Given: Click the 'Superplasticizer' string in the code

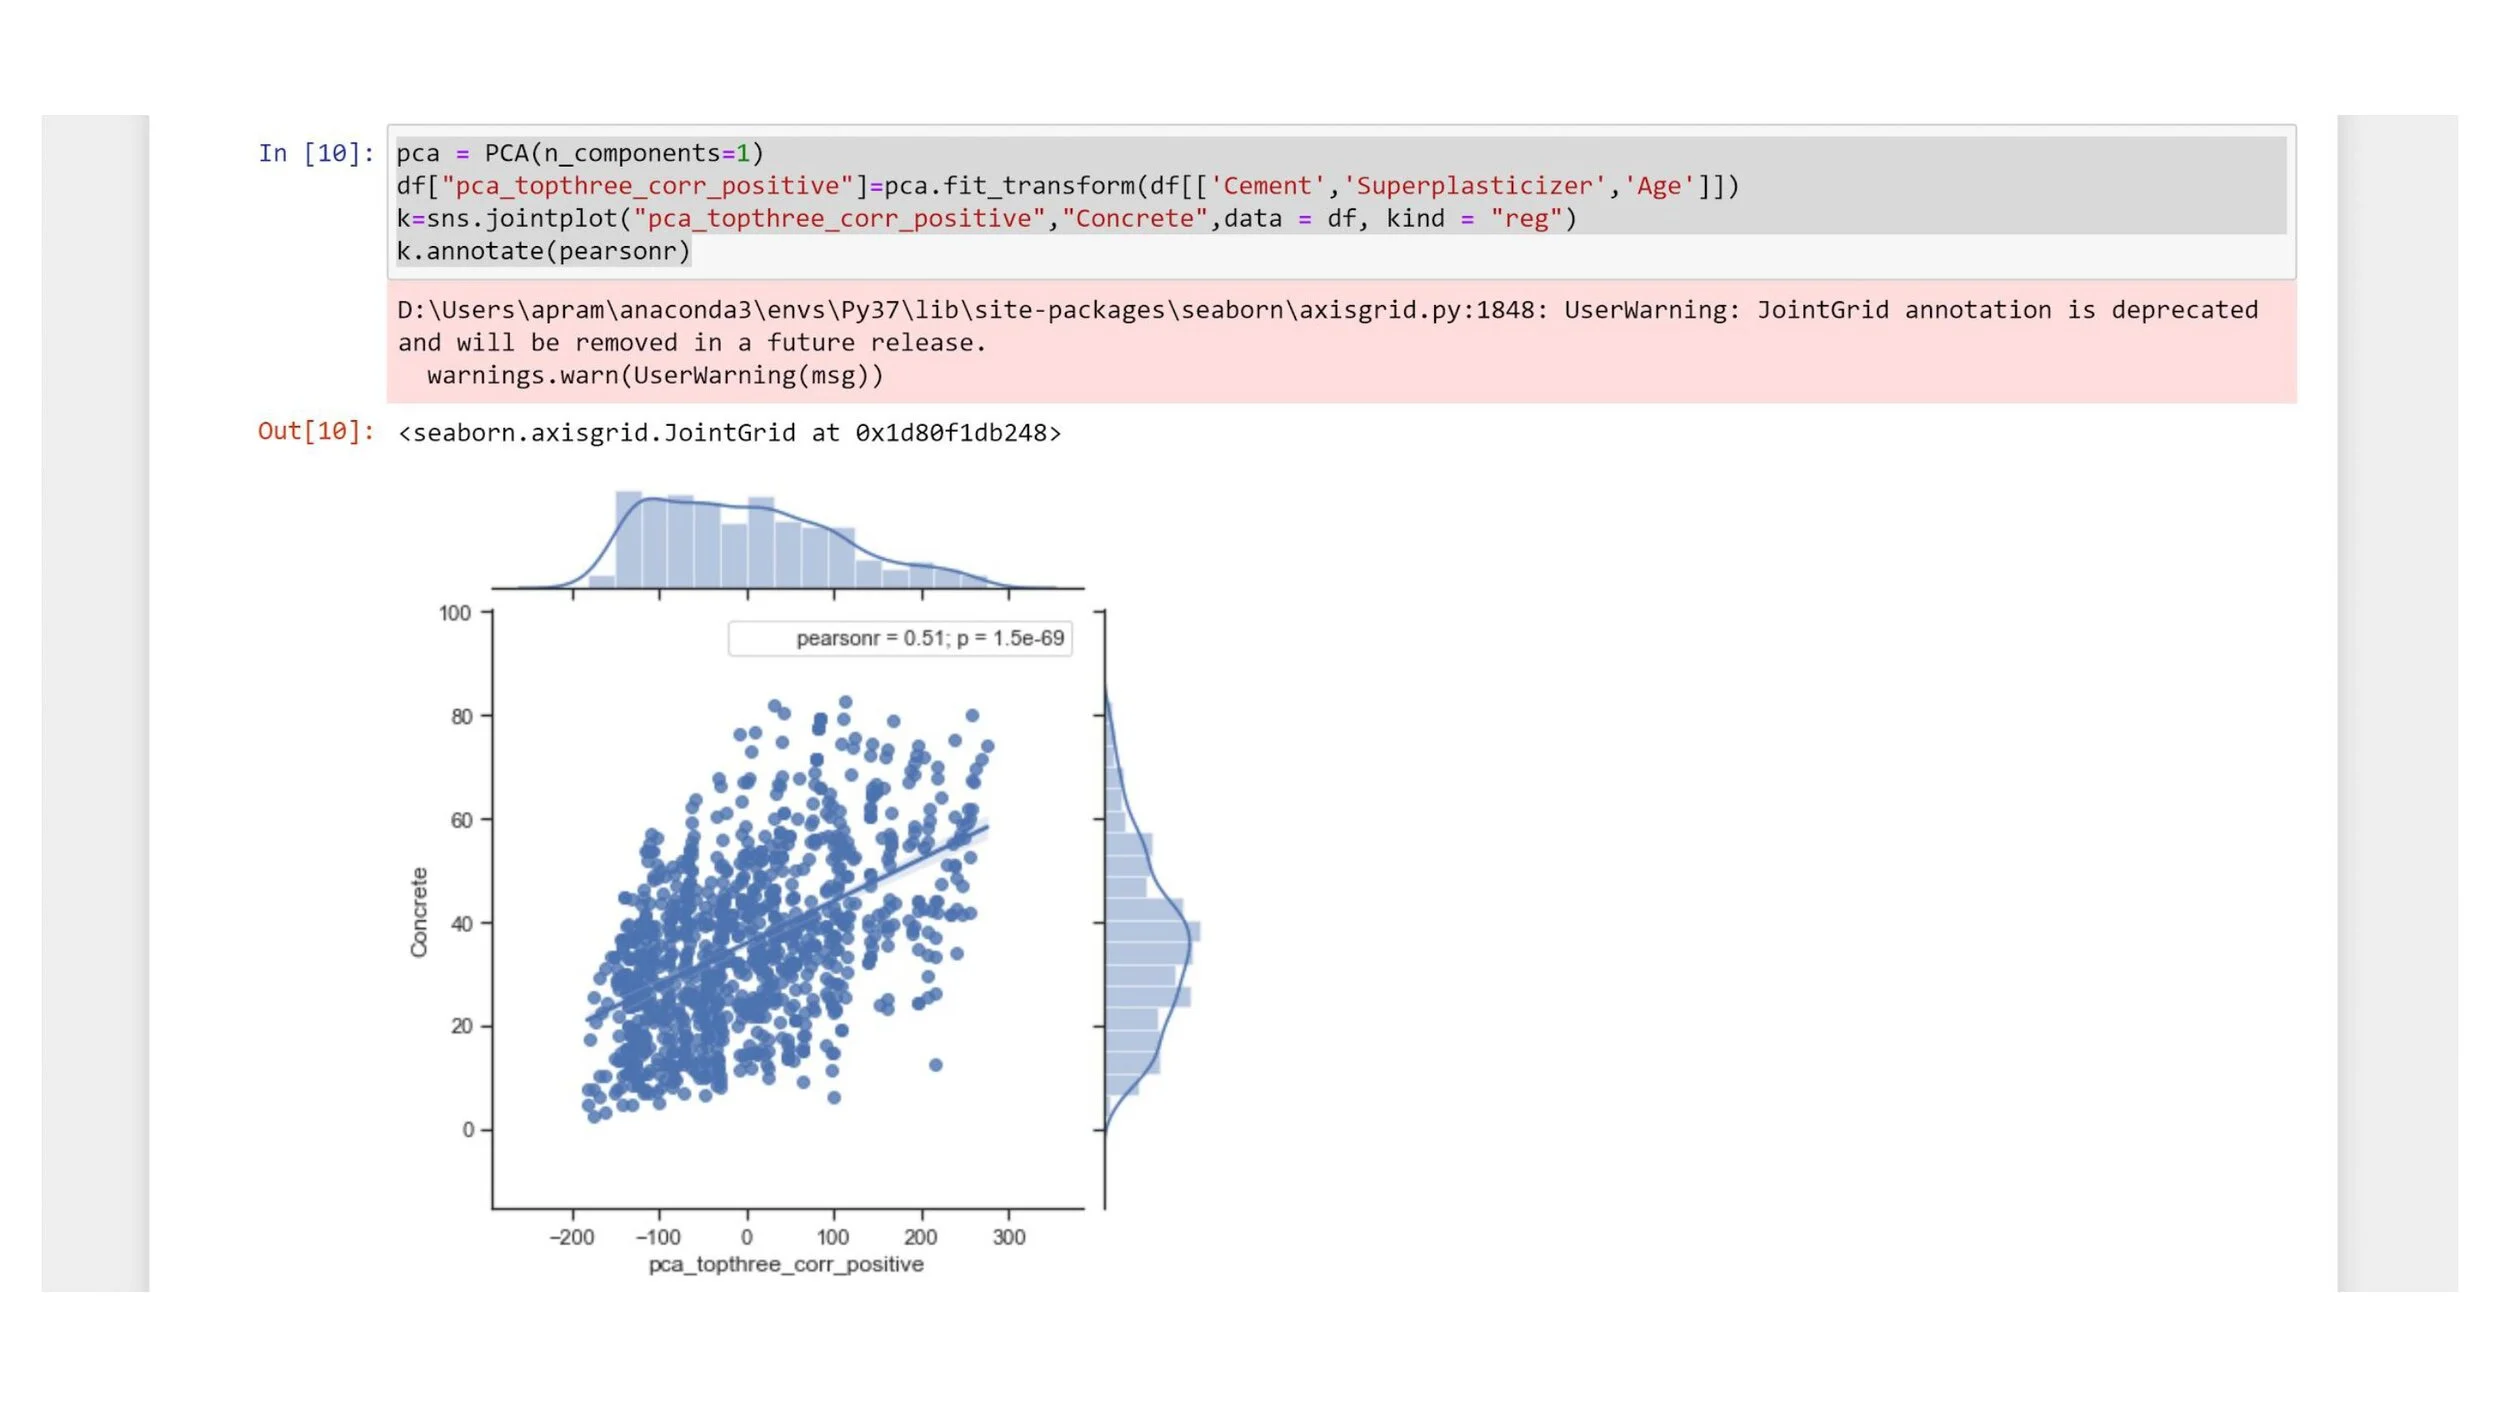Looking at the screenshot, I should tap(1475, 186).
